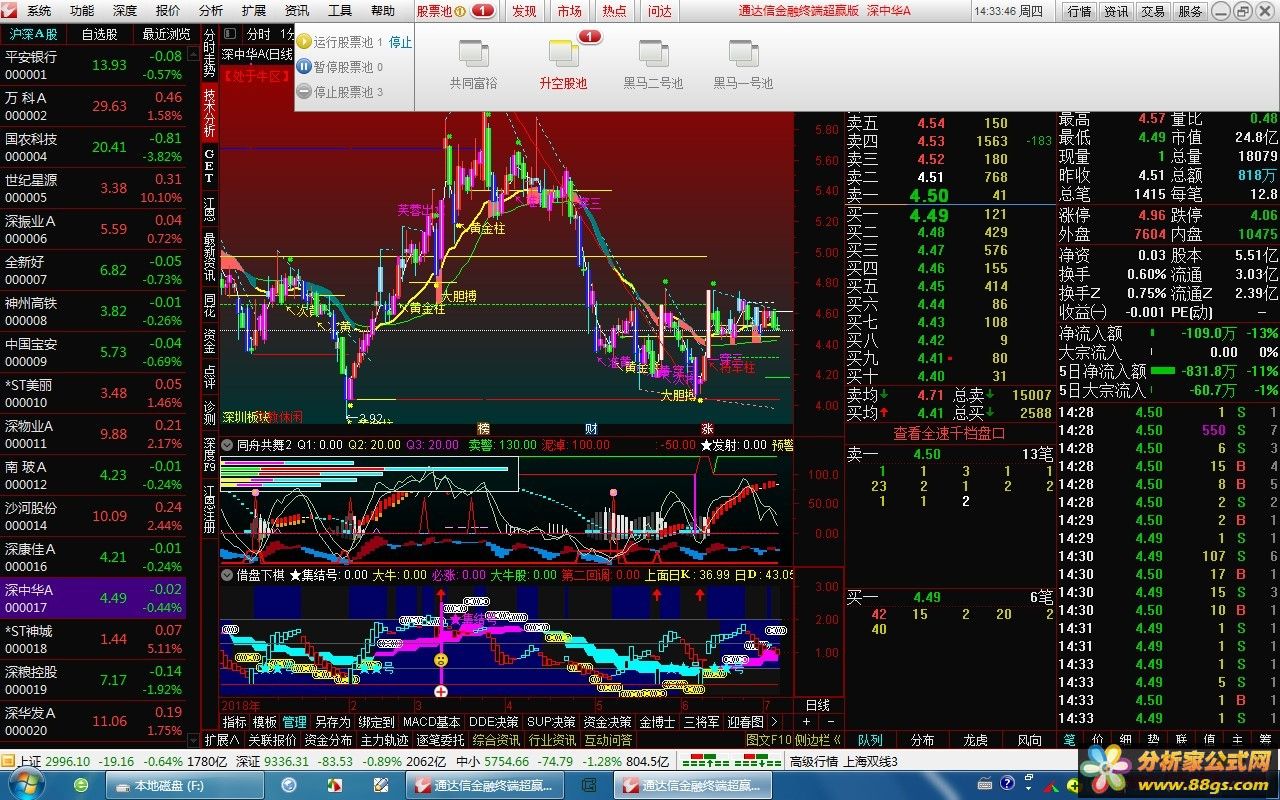
Task: Switch to 最近浏览 tab
Action: click(x=165, y=34)
